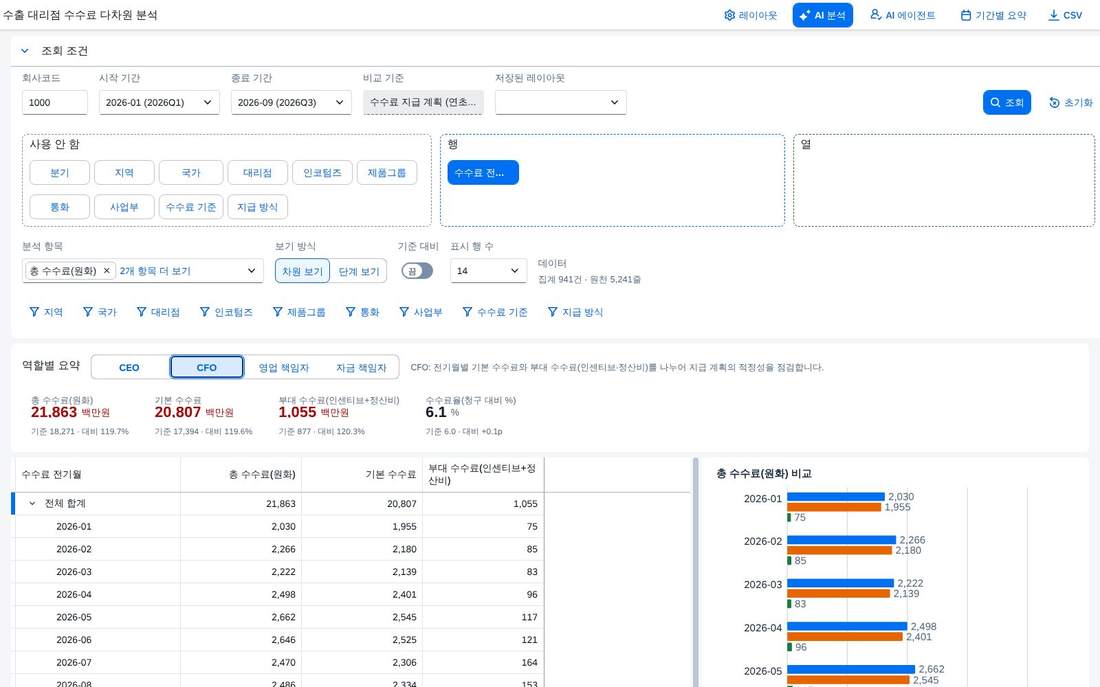Click the 기본 수수료 column header

point(362,474)
